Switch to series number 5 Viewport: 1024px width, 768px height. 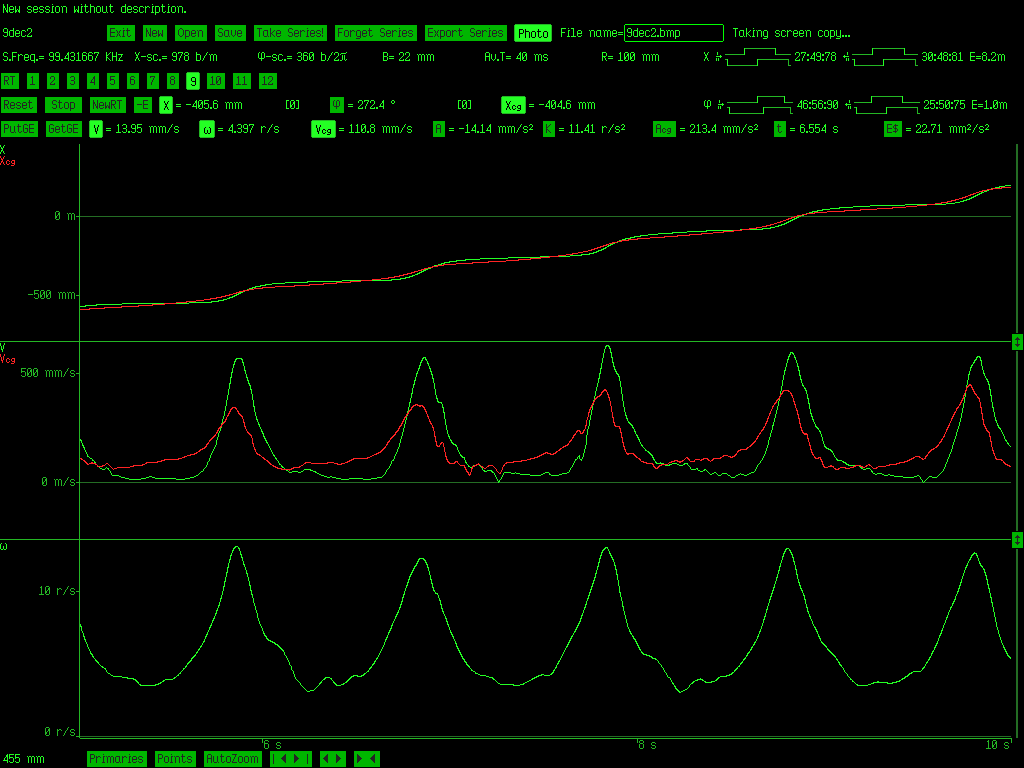click(112, 81)
